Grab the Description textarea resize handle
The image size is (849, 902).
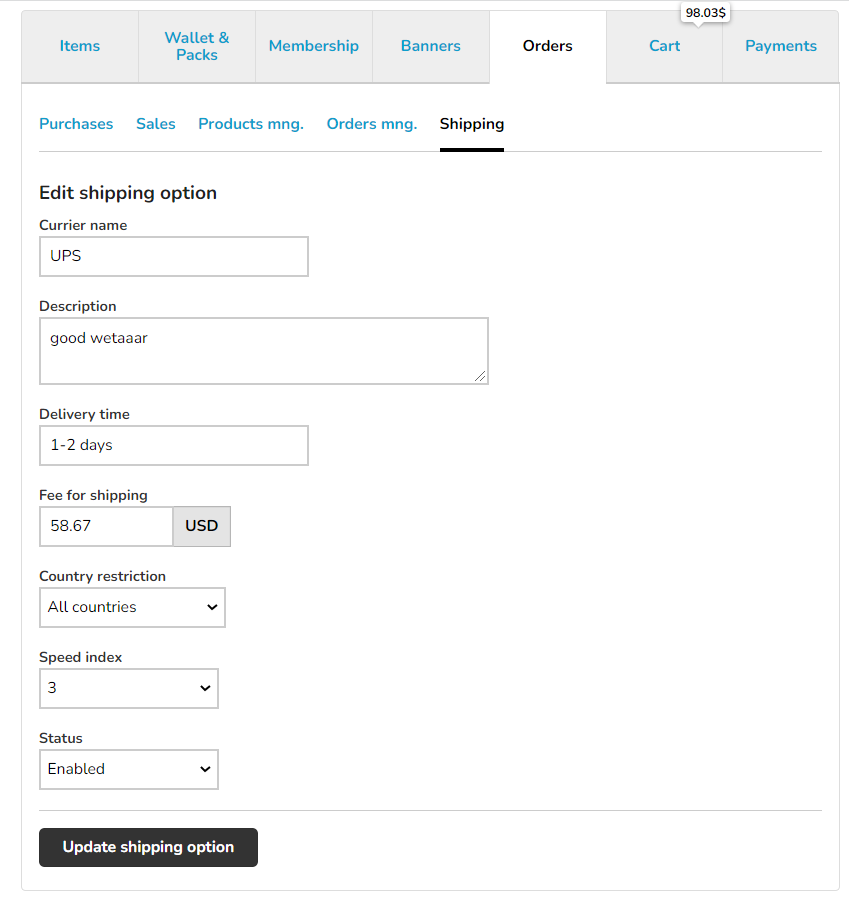coord(480,376)
